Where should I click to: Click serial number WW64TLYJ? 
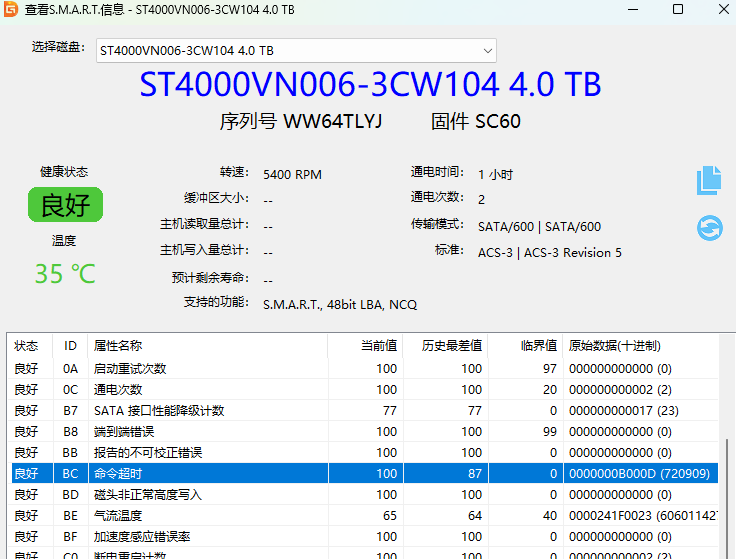pos(332,121)
